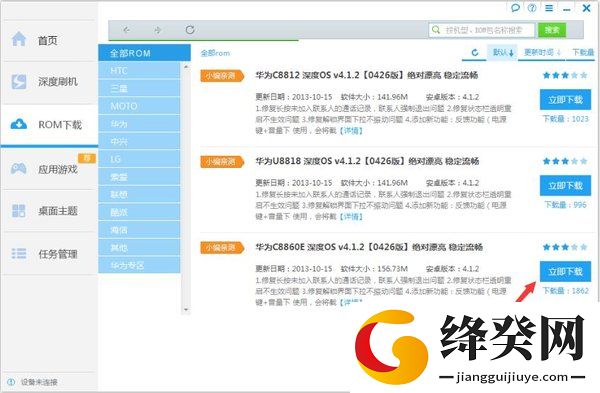Filter ROMs by HTC brand
This screenshot has width=600, height=393.
click(x=139, y=71)
